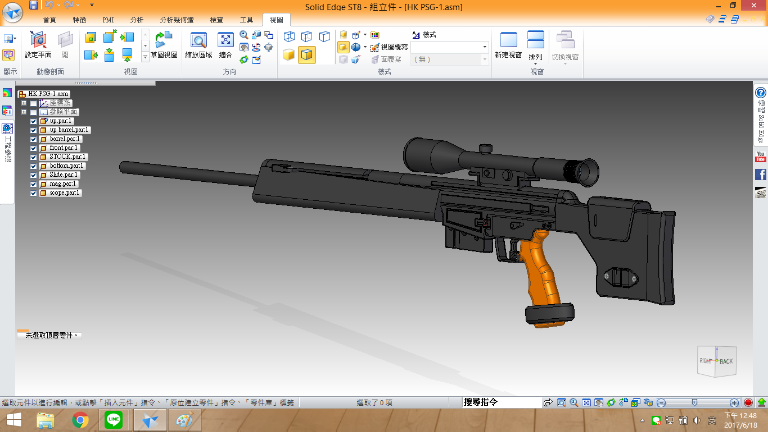Switch to the 工具 (Tools) ribbon tab
Screen dimensions: 768x432
click(x=246, y=20)
